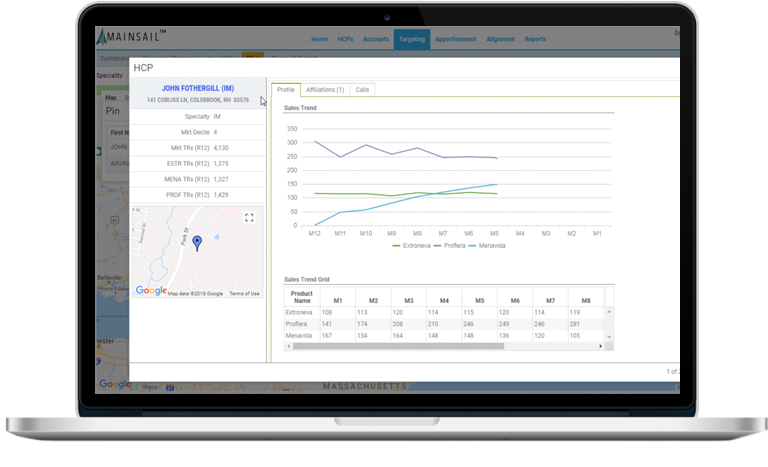768x467 pixels.
Task: Open the Apportionment menu
Action: 457,39
